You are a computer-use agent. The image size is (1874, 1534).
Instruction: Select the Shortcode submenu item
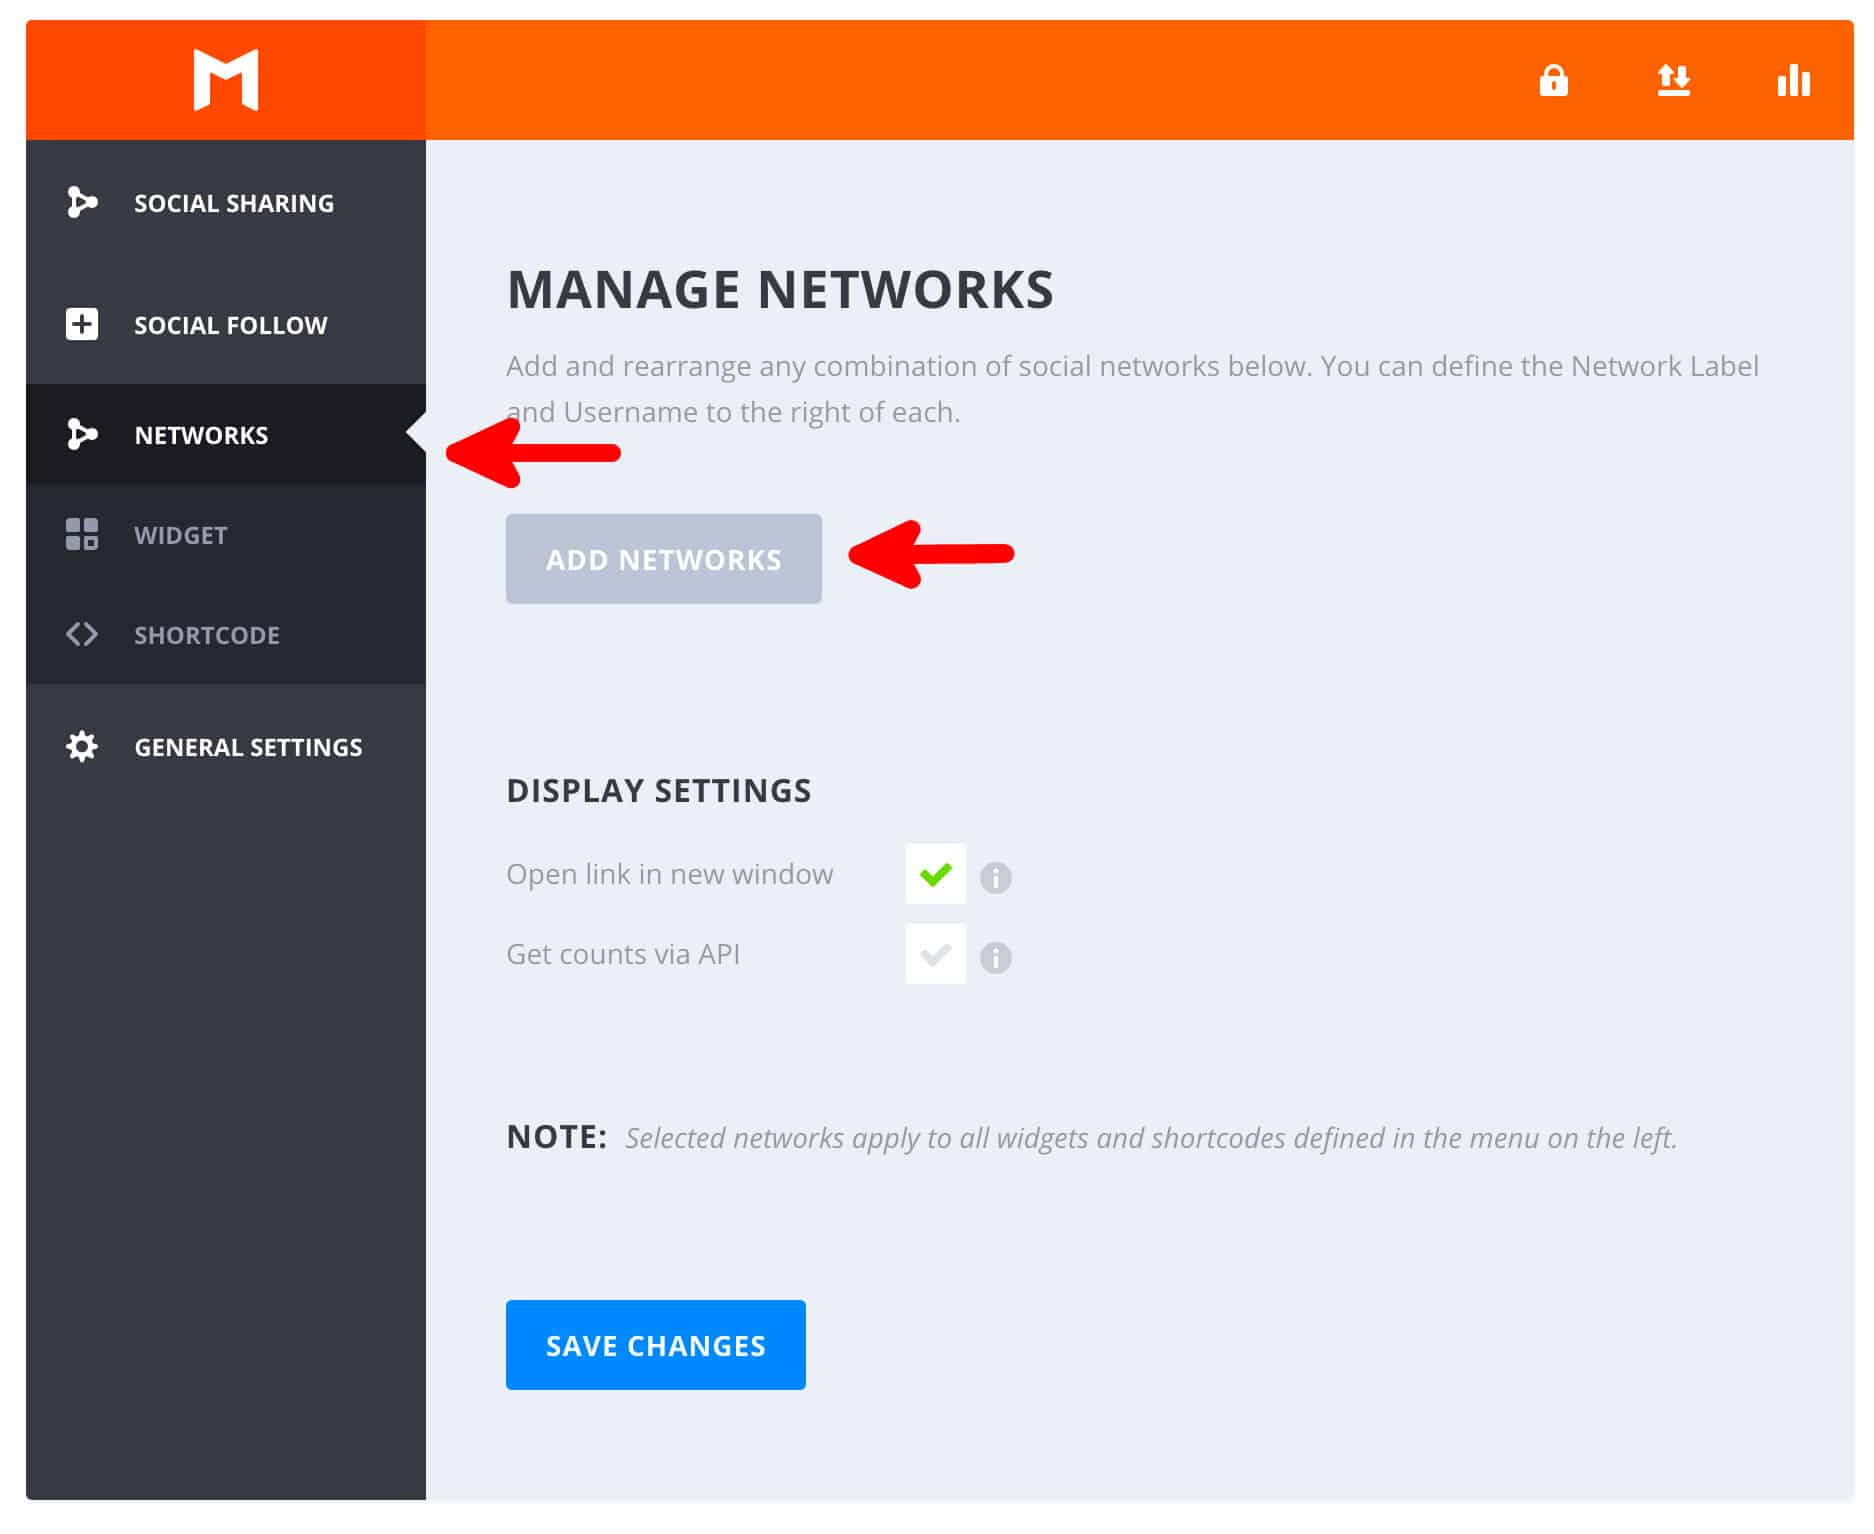(x=226, y=635)
